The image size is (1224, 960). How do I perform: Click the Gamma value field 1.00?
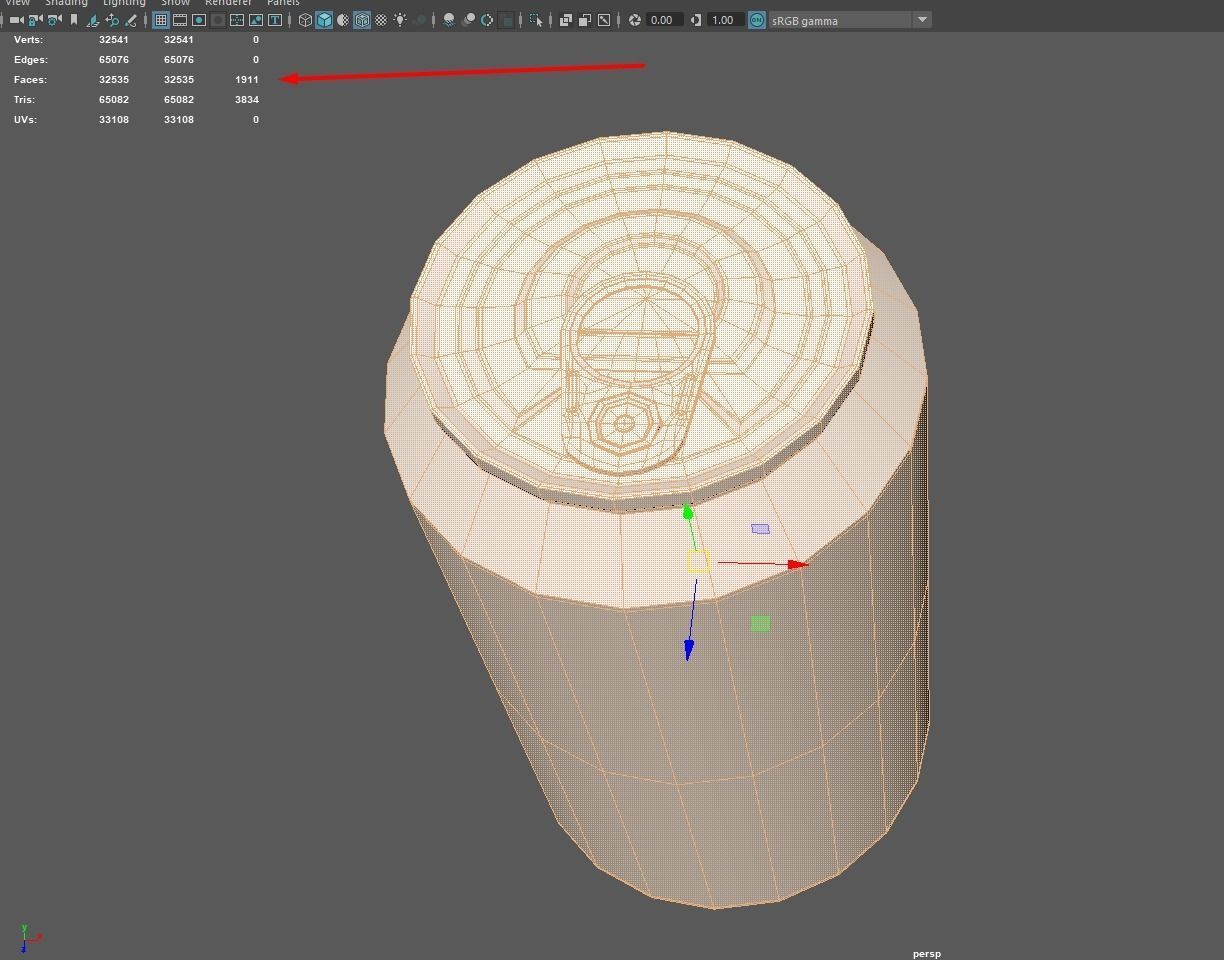coord(726,20)
